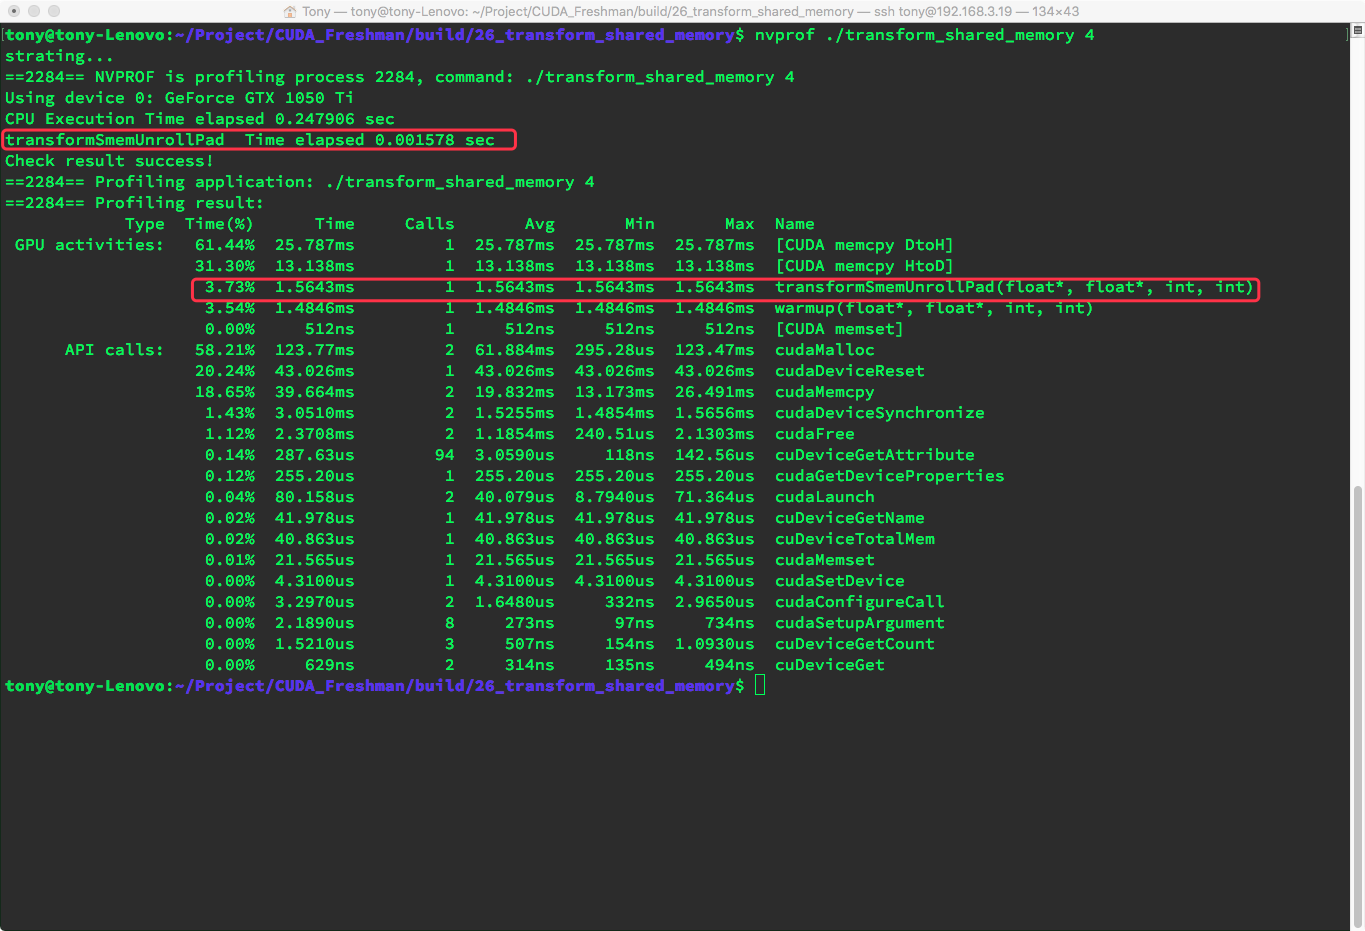Click the cudaDeviceReset API call name
This screenshot has height=931, width=1365.
(x=849, y=371)
